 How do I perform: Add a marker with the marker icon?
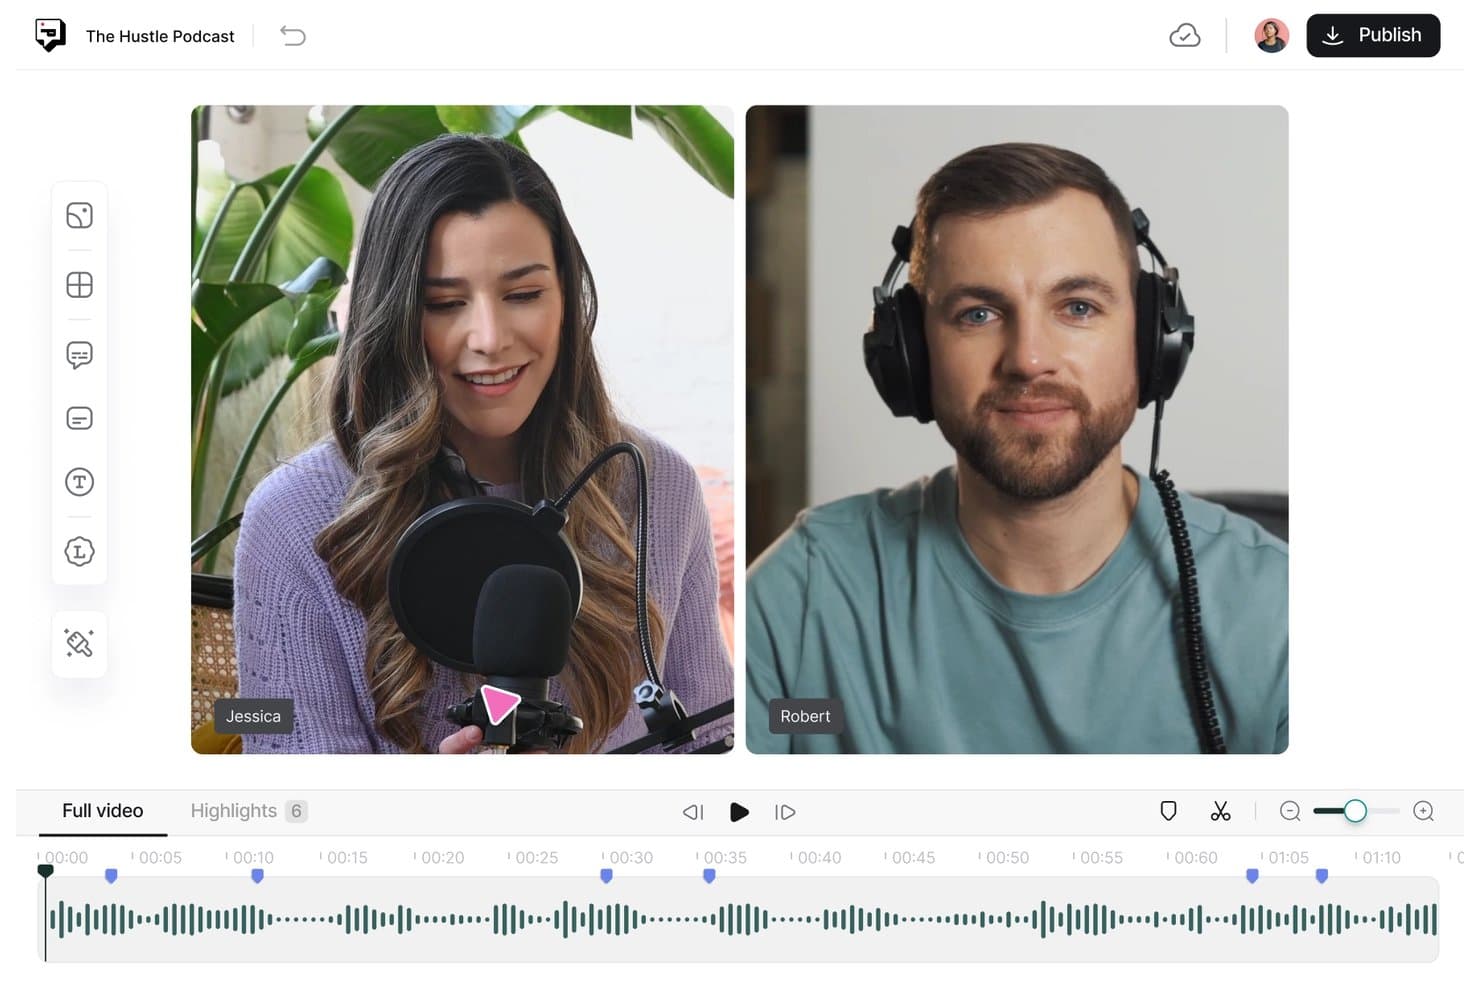[x=1168, y=811]
